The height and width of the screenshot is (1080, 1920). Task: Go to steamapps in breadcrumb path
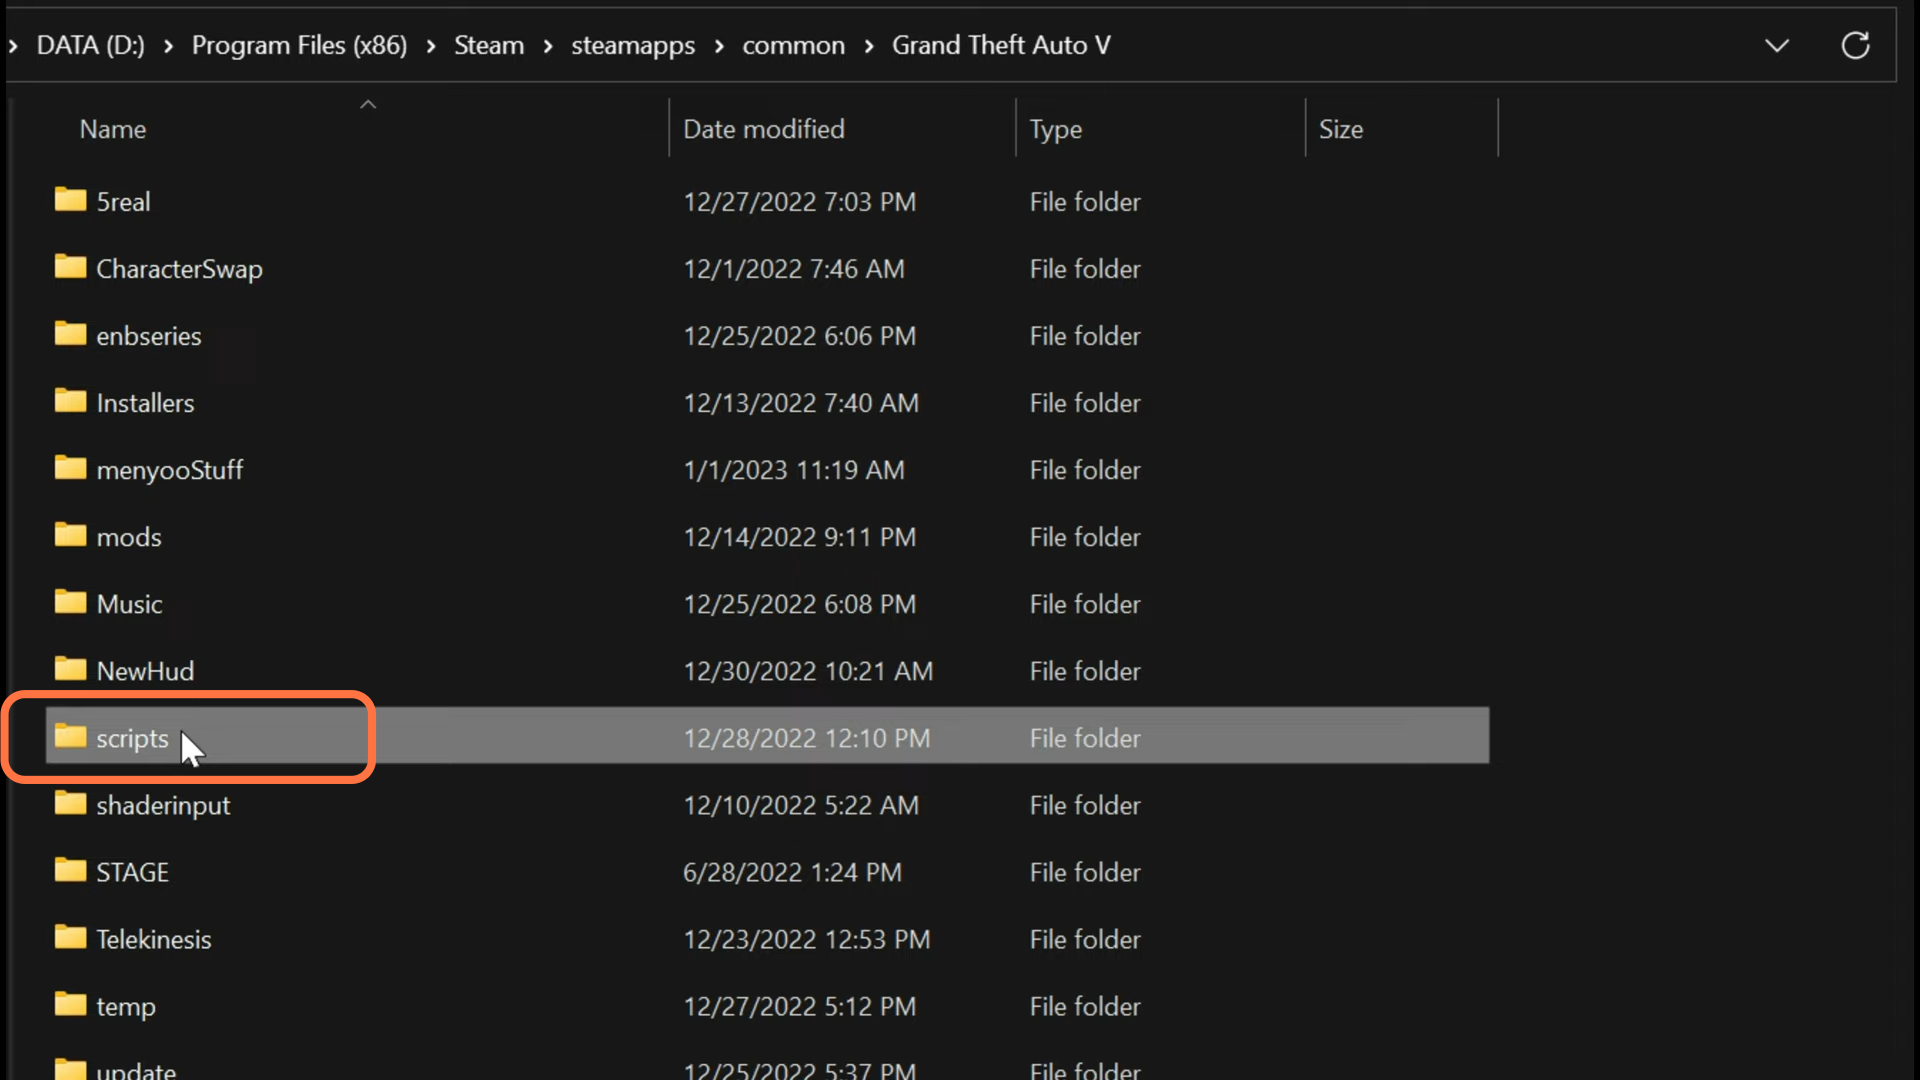[x=633, y=46]
